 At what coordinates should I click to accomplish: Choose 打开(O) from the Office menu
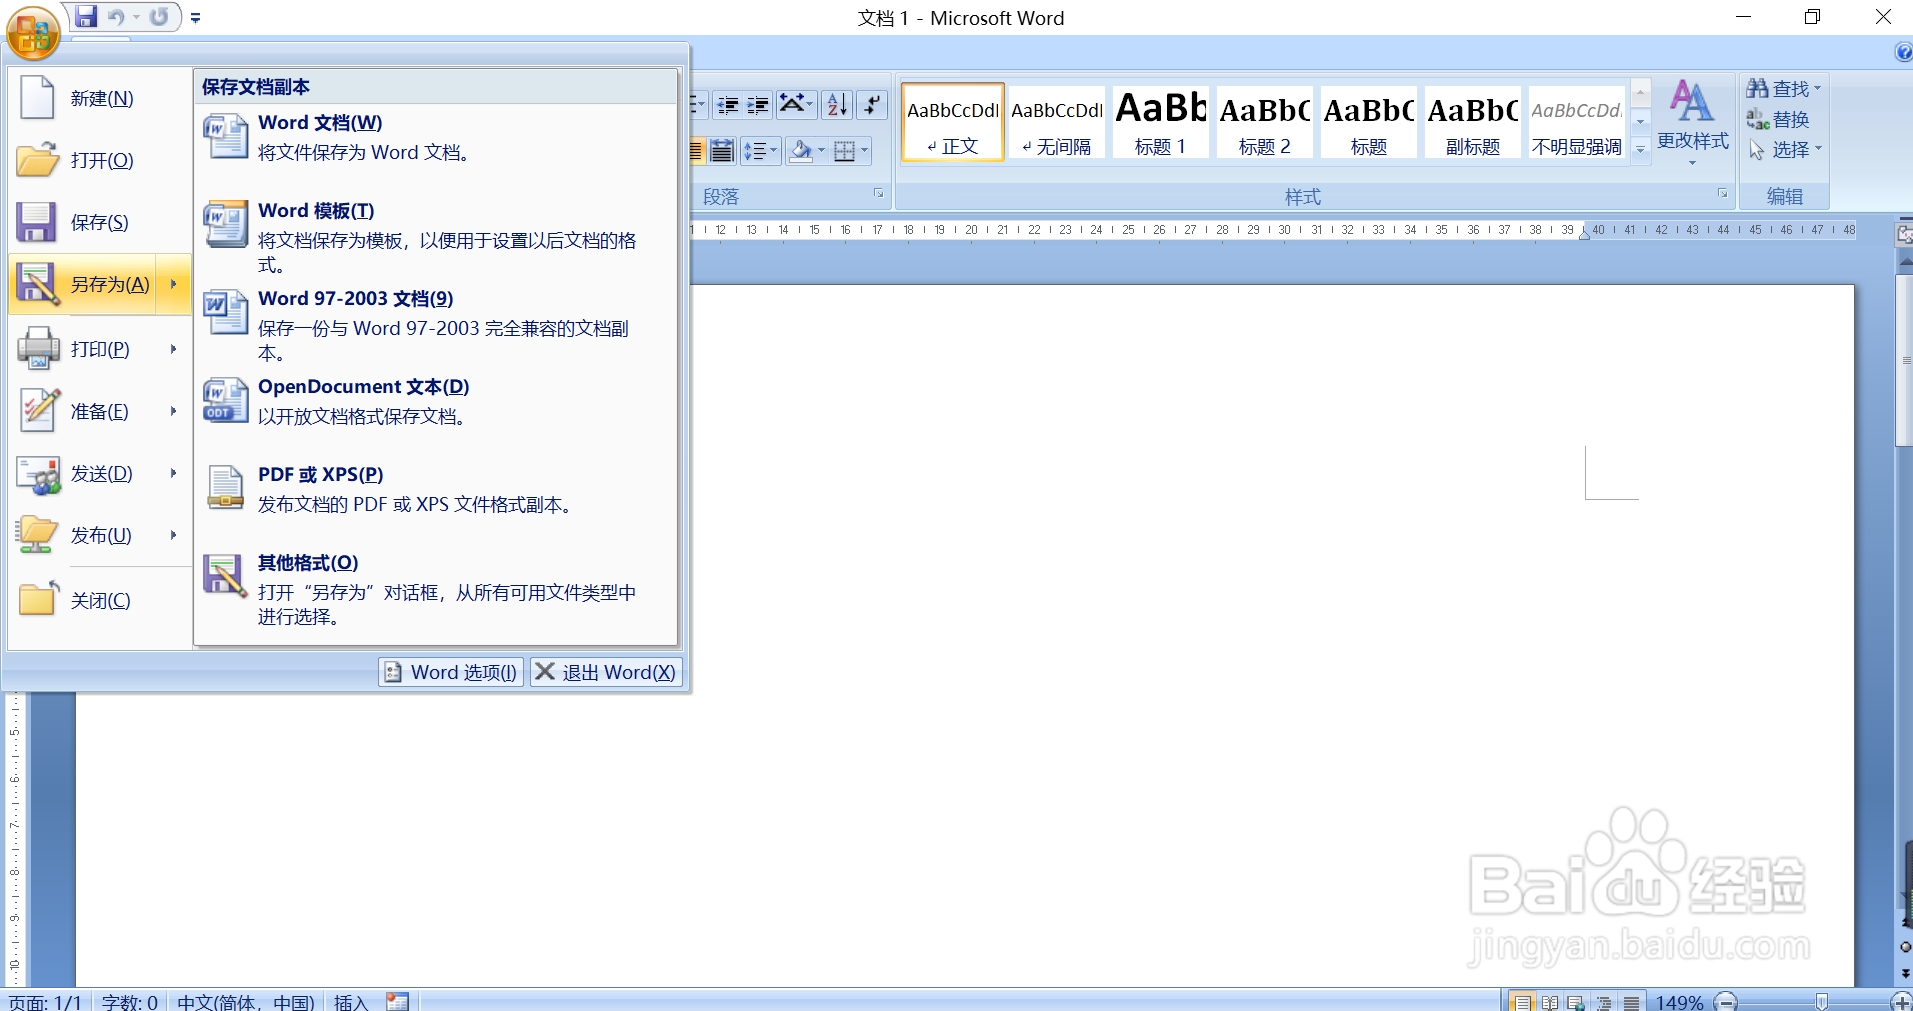coord(98,160)
